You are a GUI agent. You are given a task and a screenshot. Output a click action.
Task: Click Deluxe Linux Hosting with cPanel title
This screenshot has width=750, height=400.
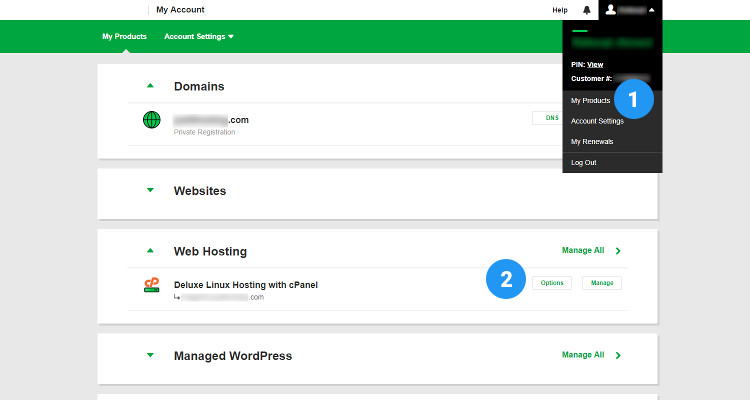(x=246, y=285)
